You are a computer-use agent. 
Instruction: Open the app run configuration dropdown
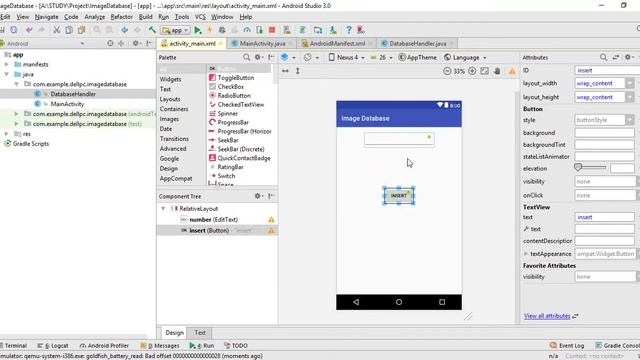click(176, 30)
